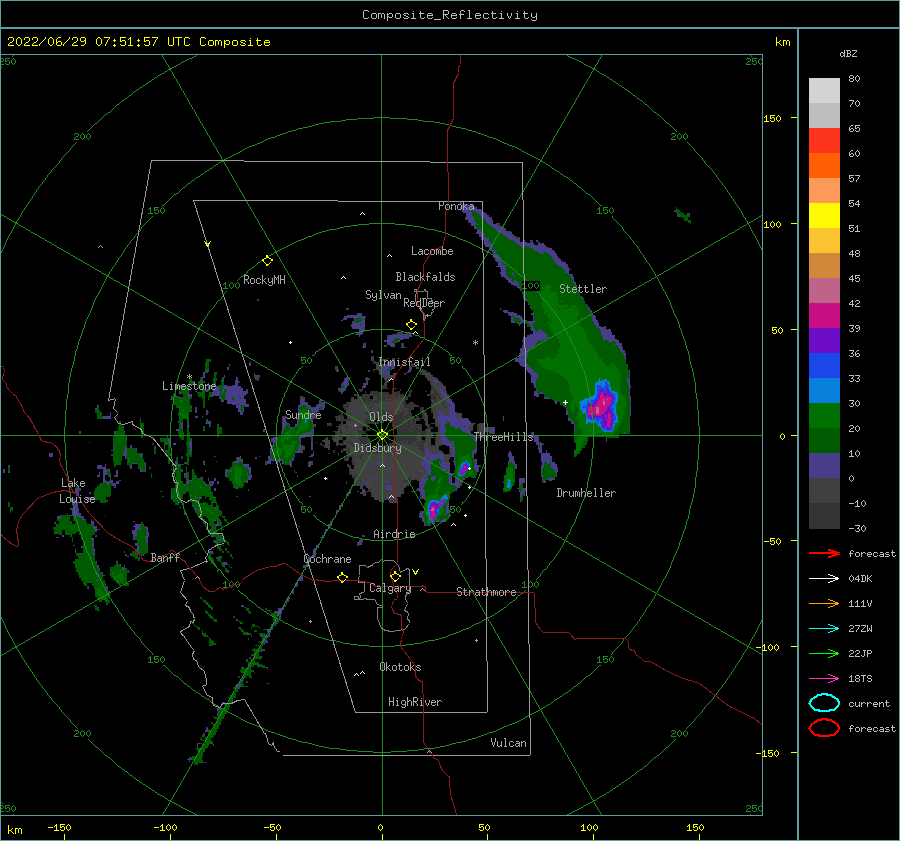
Task: Click the red forecast arrow in legend
Action: [x=824, y=553]
